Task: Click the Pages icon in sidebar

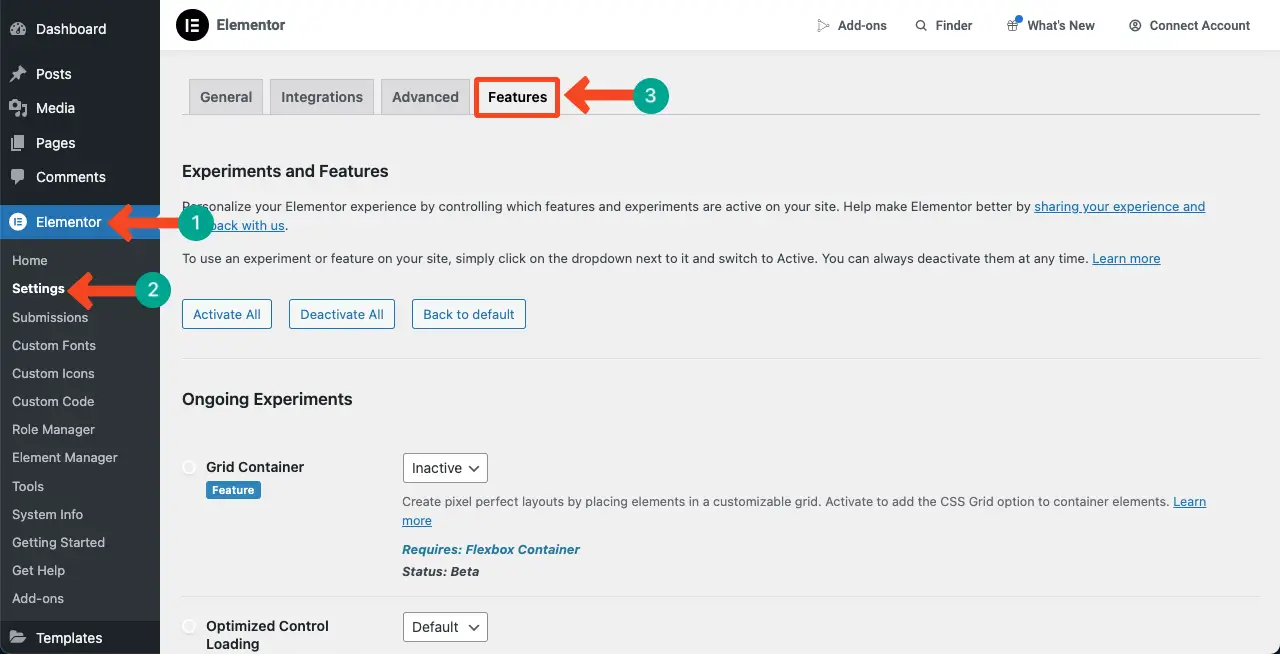Action: (x=18, y=143)
